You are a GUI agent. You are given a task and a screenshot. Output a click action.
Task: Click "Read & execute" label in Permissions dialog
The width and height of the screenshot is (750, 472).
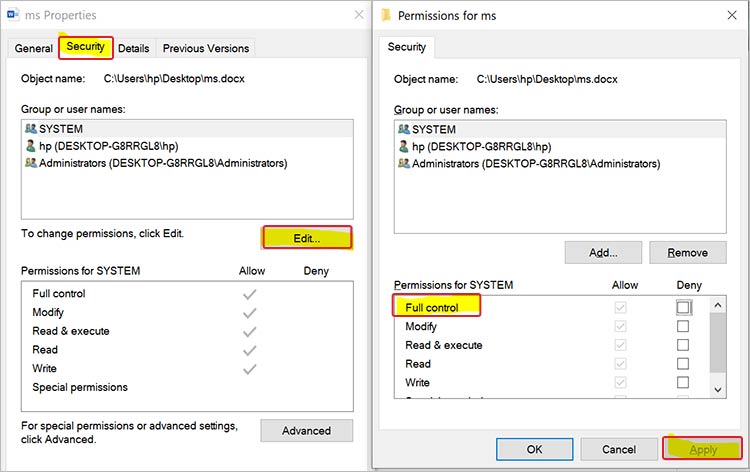(444, 345)
